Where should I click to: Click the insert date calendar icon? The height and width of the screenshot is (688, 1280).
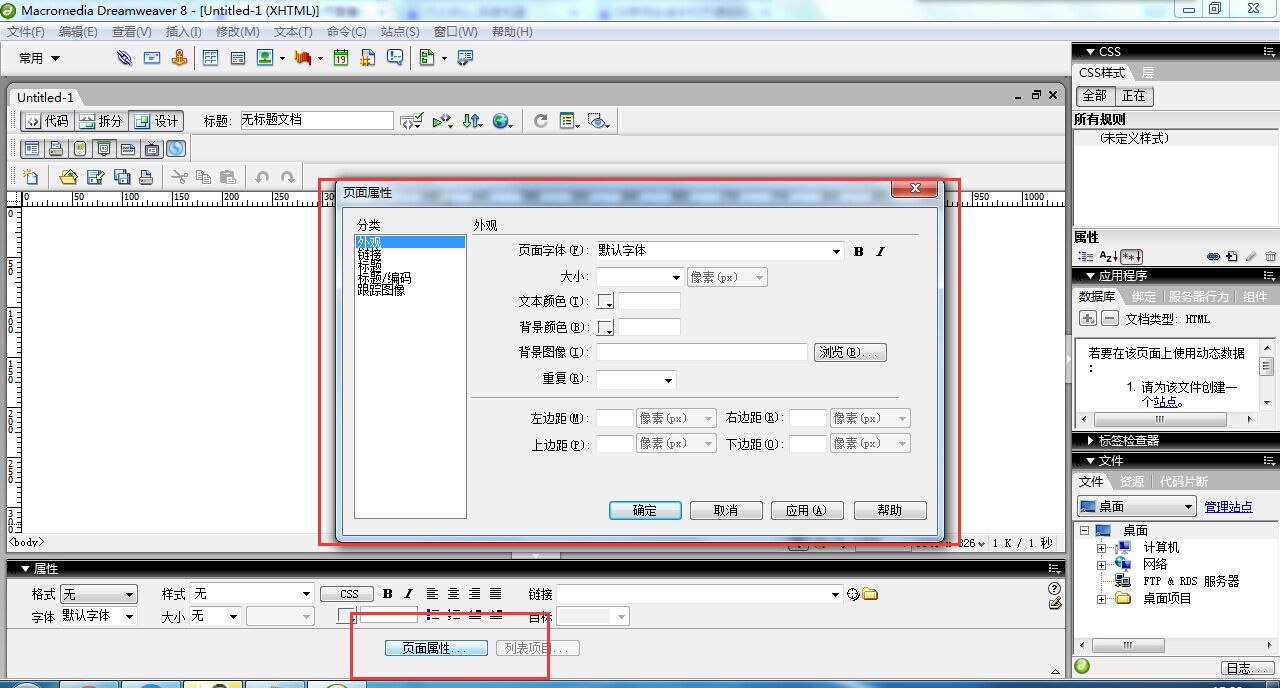pyautogui.click(x=340, y=58)
